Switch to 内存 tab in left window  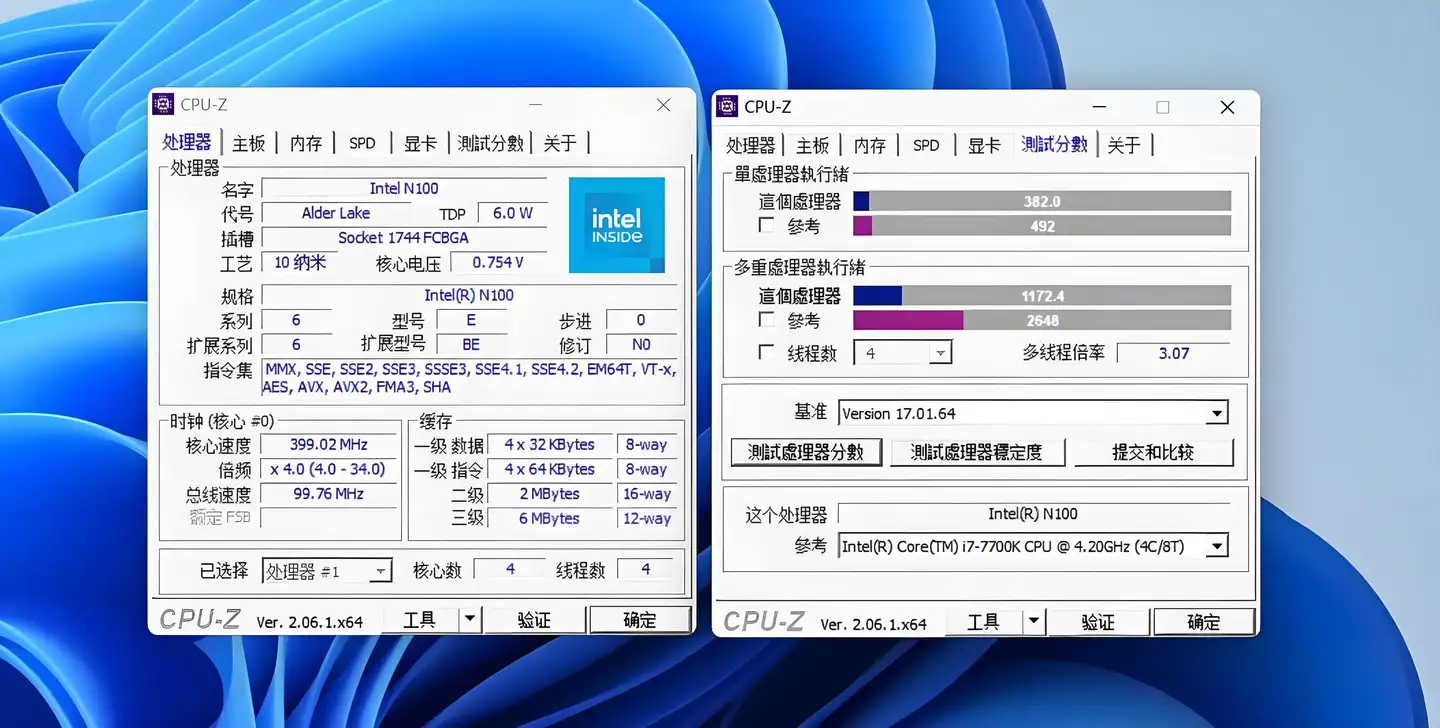(x=306, y=143)
